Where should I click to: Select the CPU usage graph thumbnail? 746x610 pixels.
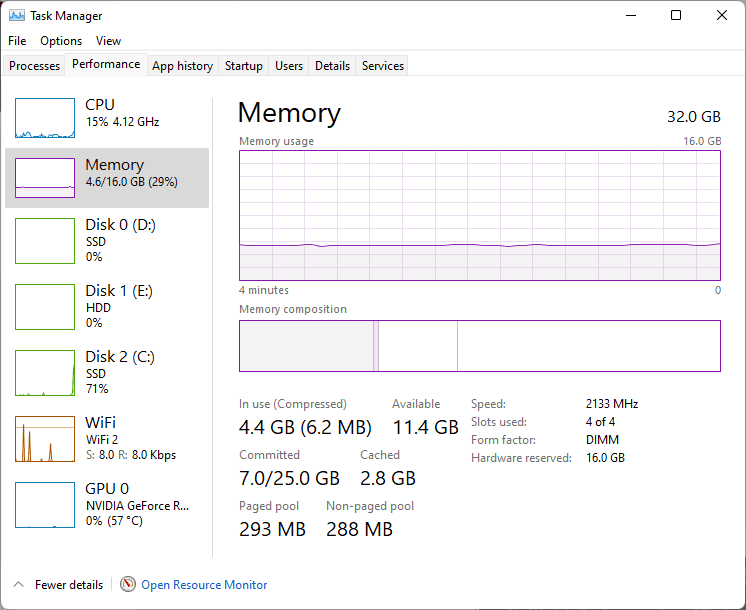pos(45,118)
